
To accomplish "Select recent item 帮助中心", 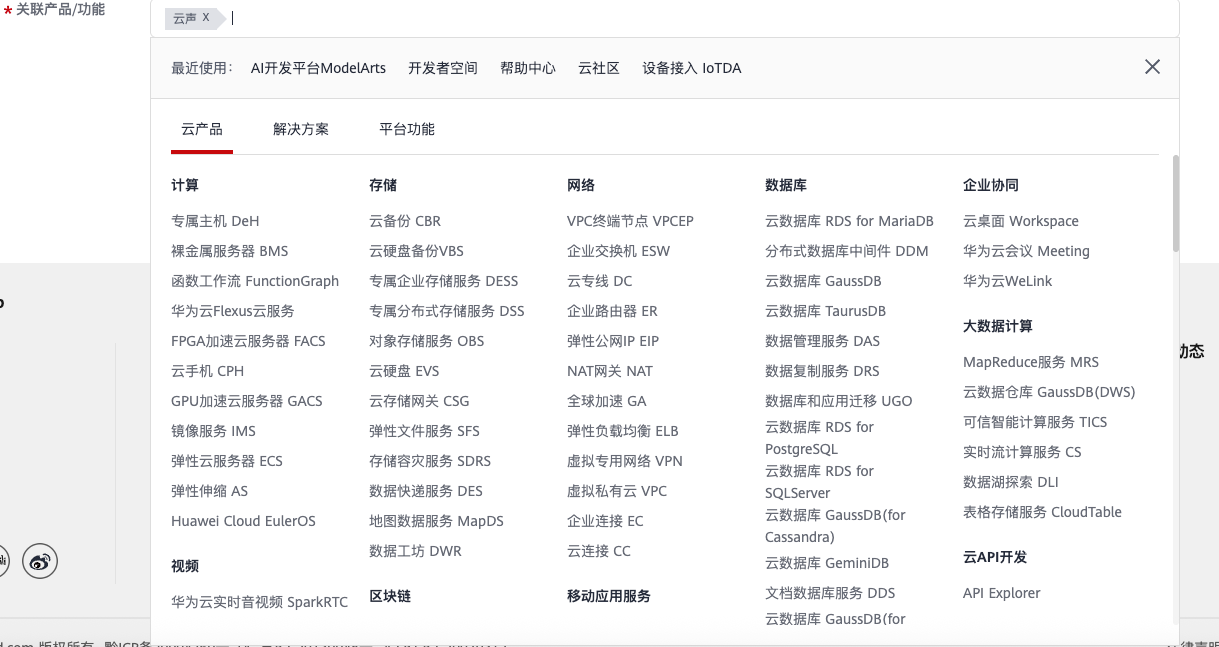I will (528, 68).
